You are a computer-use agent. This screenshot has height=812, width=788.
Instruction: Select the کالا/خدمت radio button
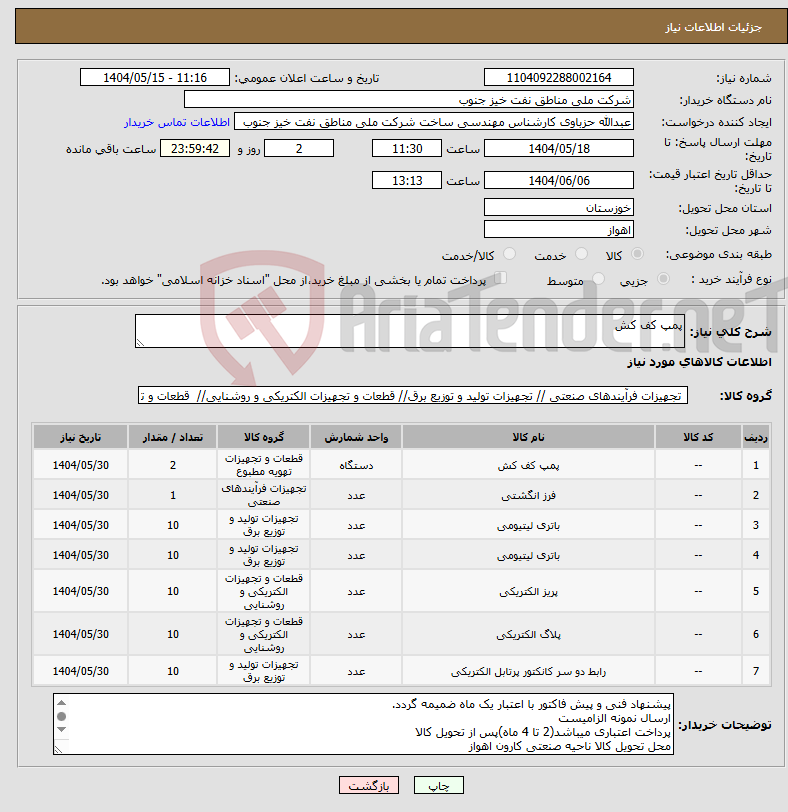click(x=509, y=254)
